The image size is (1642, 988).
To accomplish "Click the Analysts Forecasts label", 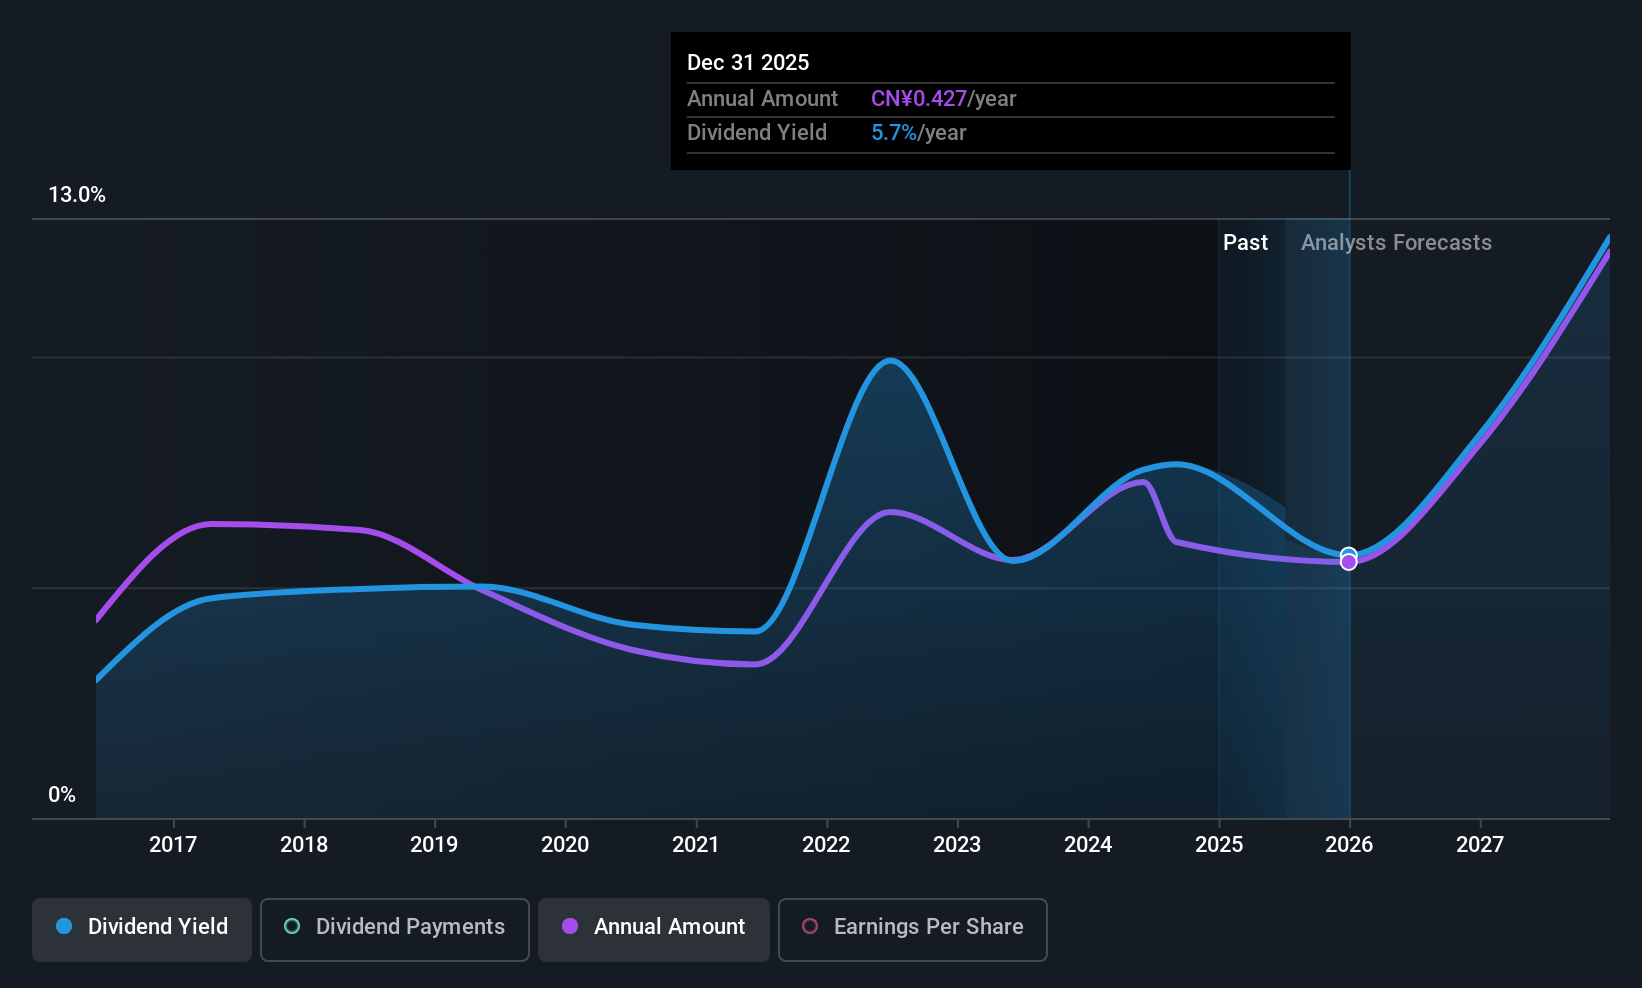I will click(1396, 243).
